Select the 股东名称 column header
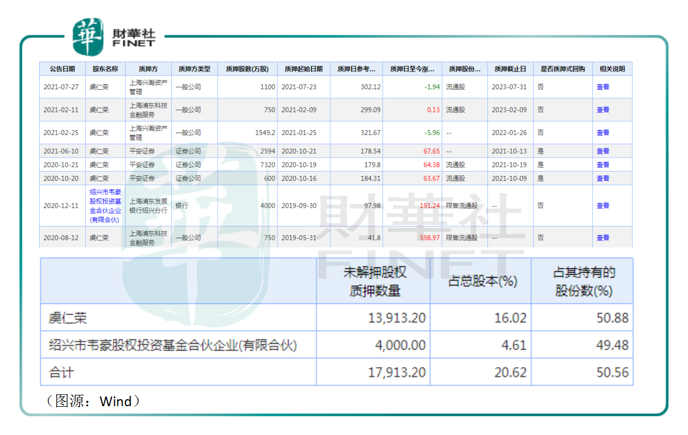Viewport: 688px width, 435px height. (105, 69)
